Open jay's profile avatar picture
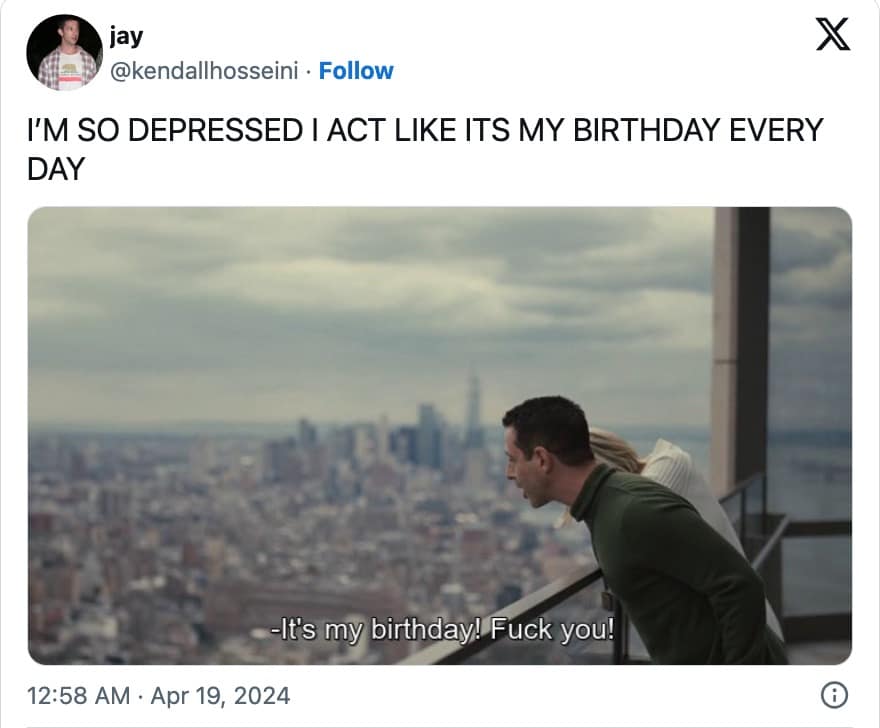 click(x=64, y=53)
